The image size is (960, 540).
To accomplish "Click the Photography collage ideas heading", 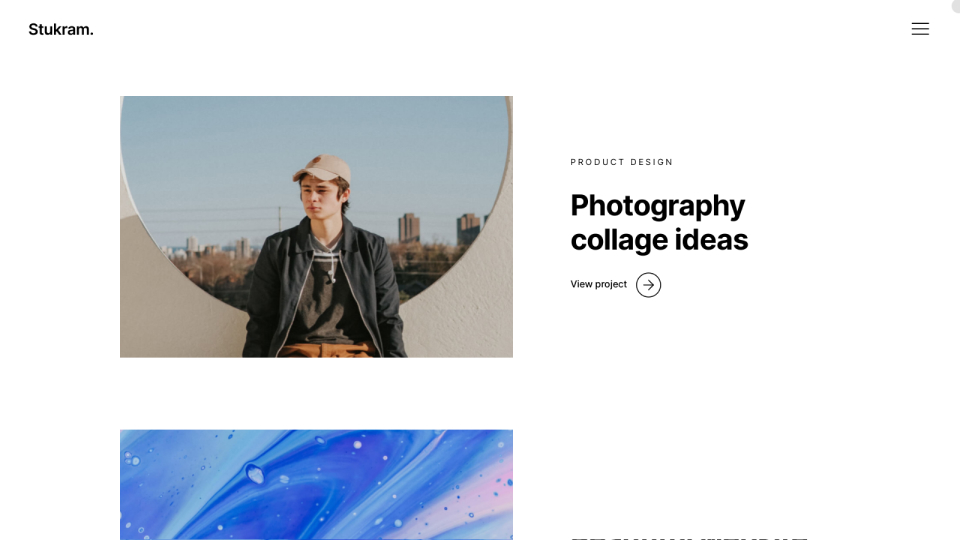I will point(659,222).
